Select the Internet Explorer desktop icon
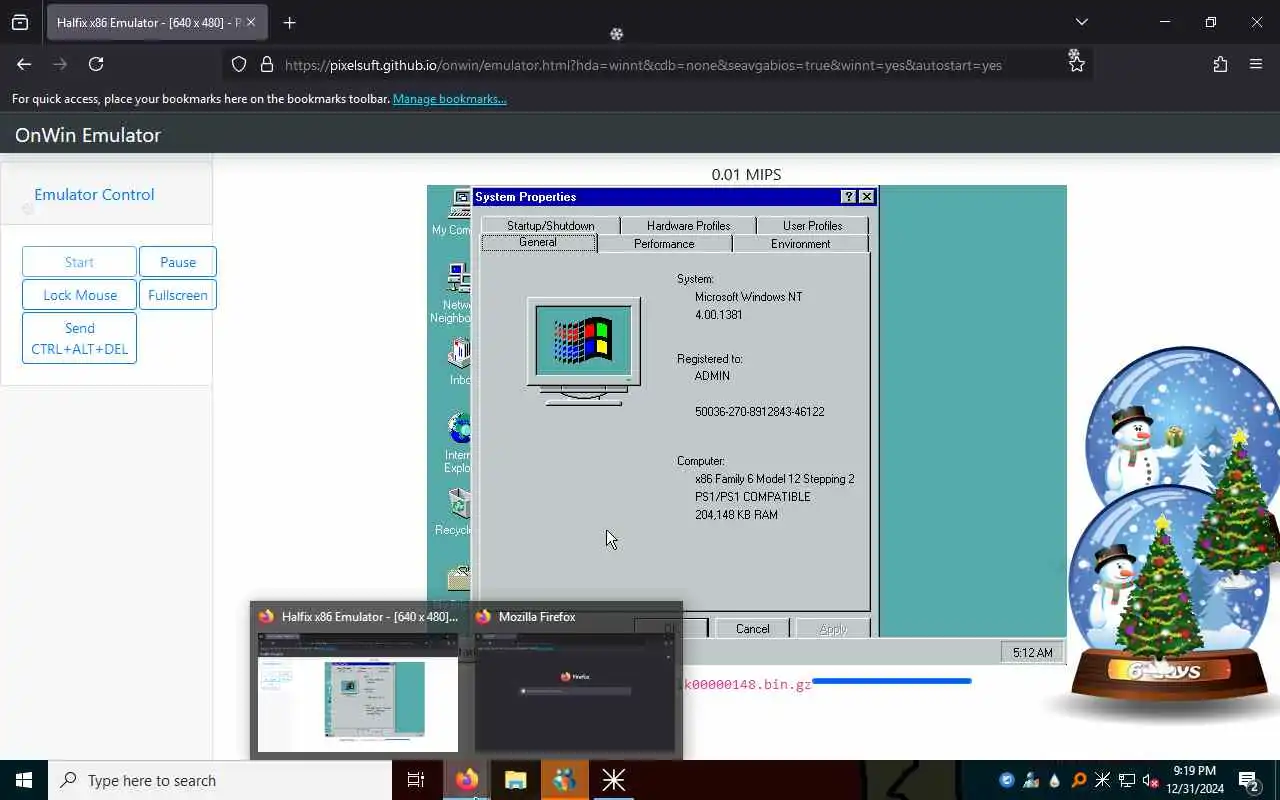 click(x=457, y=443)
